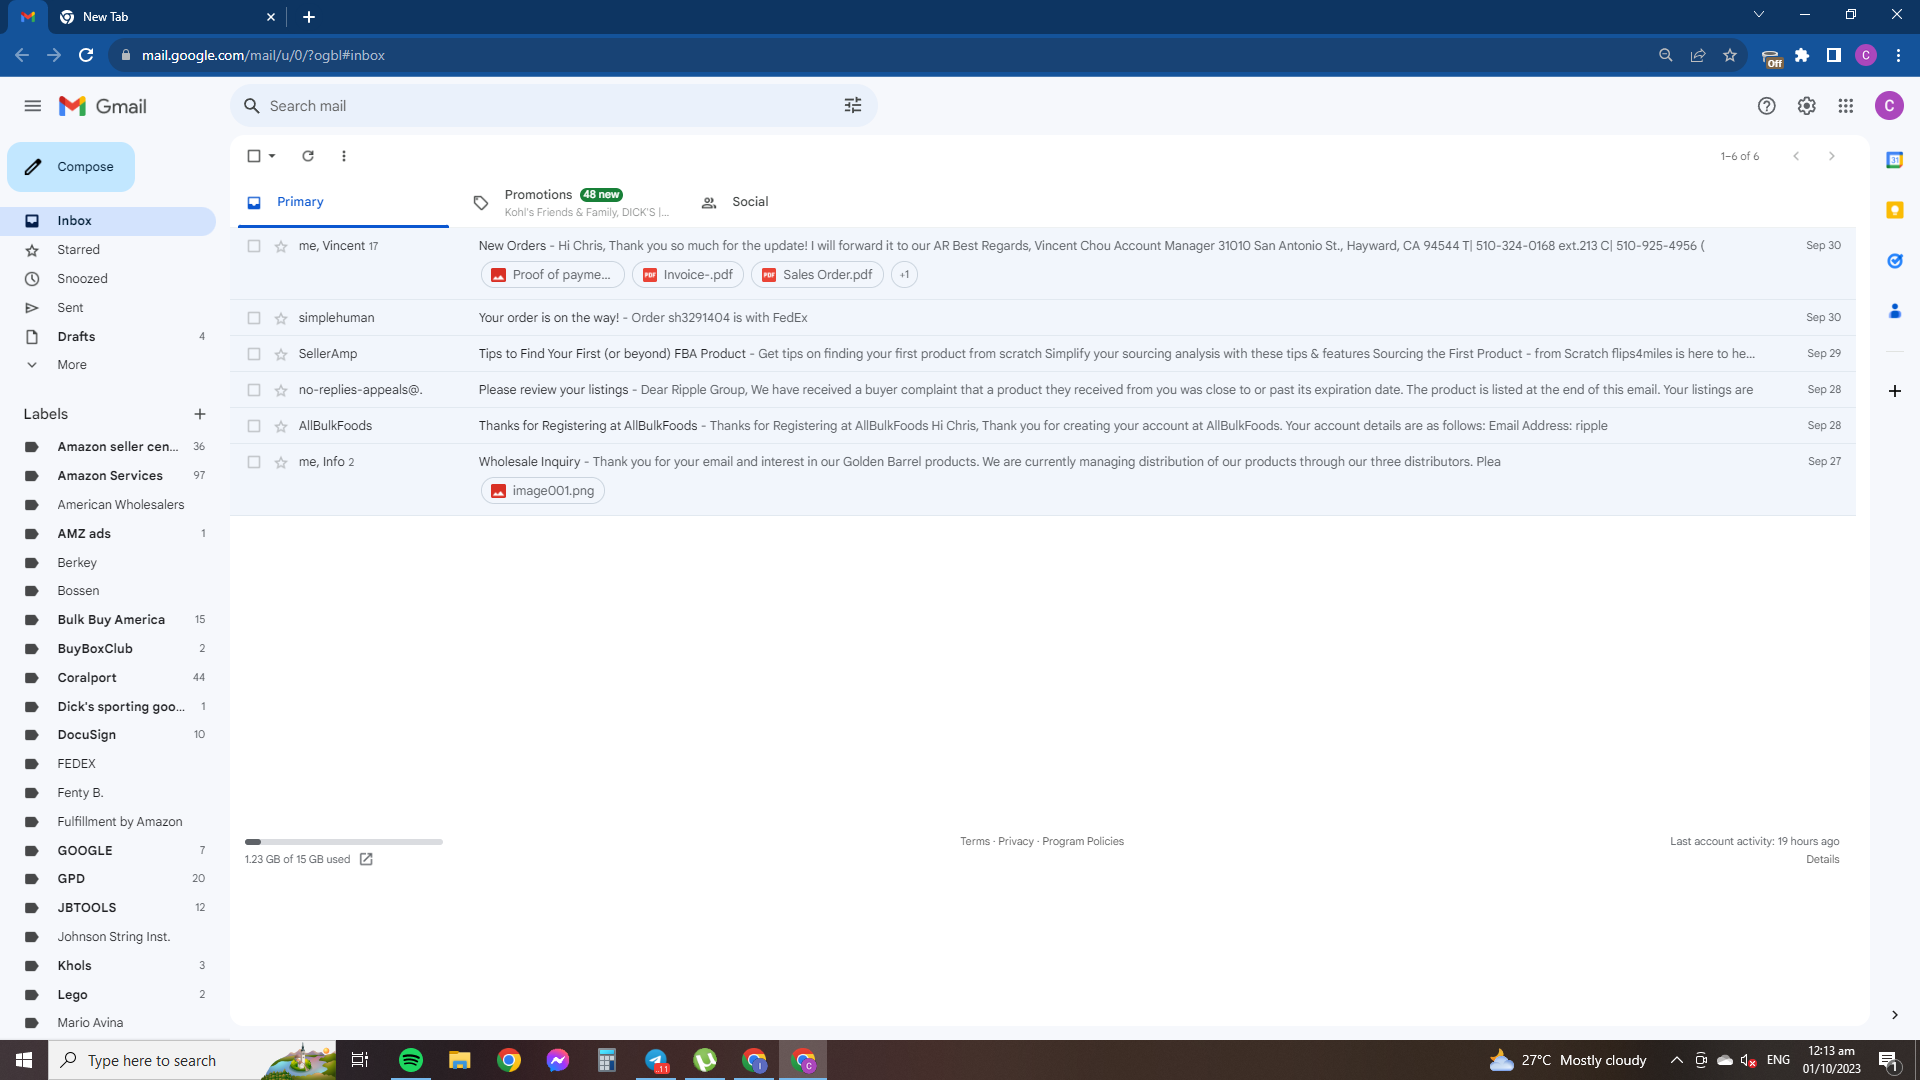
Task: Select the 'me, Vincent' email checkbox
Action: 254,246
